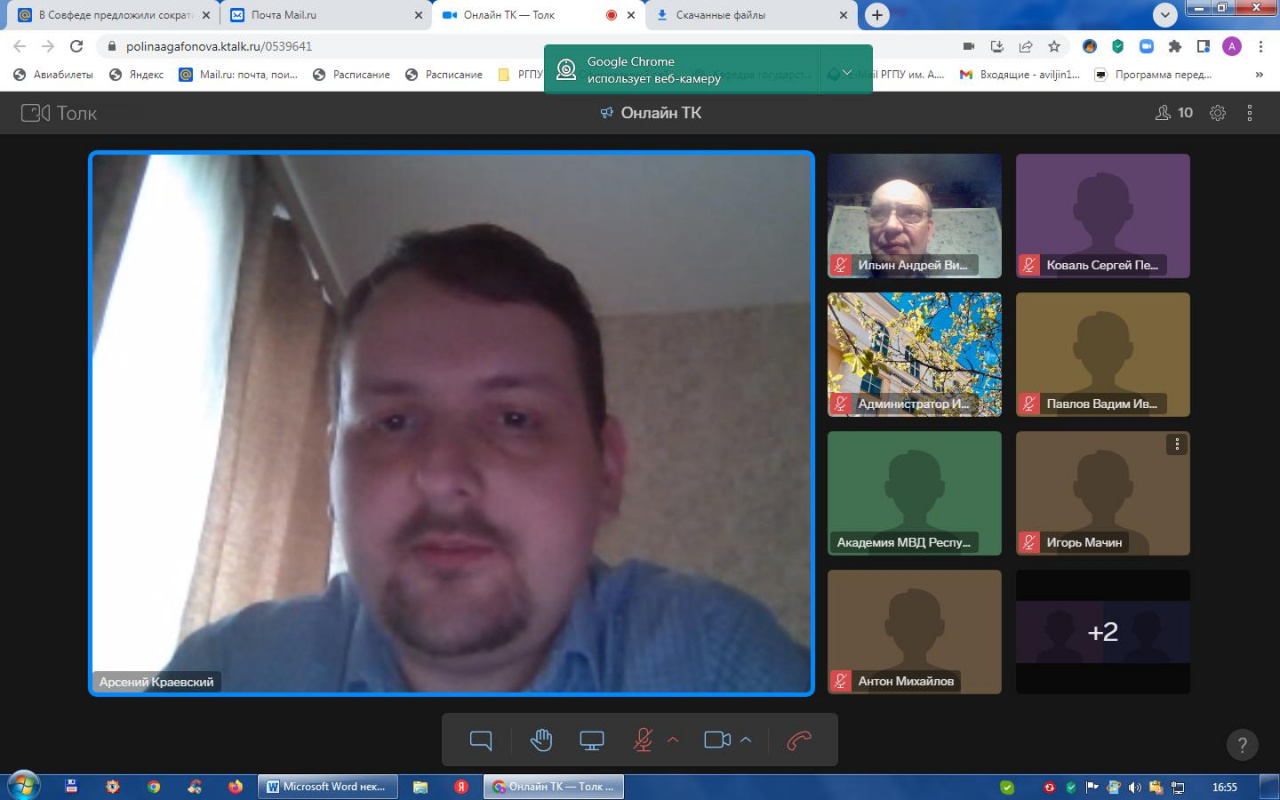
Task: Open the Авиабилеты bookmark
Action: (54, 74)
